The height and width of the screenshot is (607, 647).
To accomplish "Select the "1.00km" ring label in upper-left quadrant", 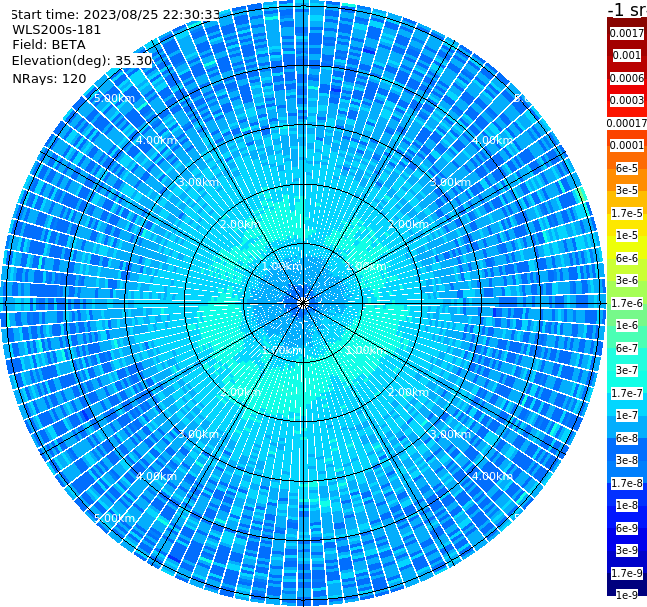I will click(x=282, y=266).
